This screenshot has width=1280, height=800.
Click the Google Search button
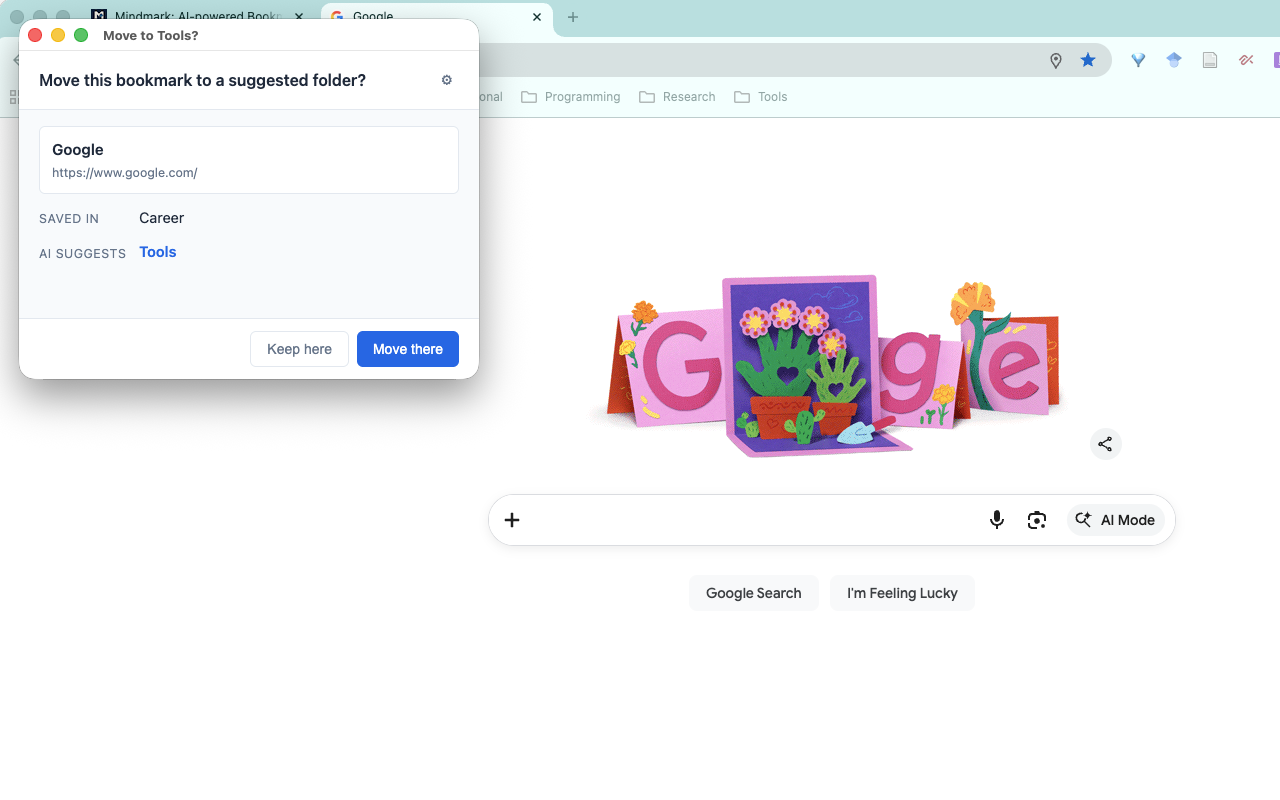coord(754,593)
